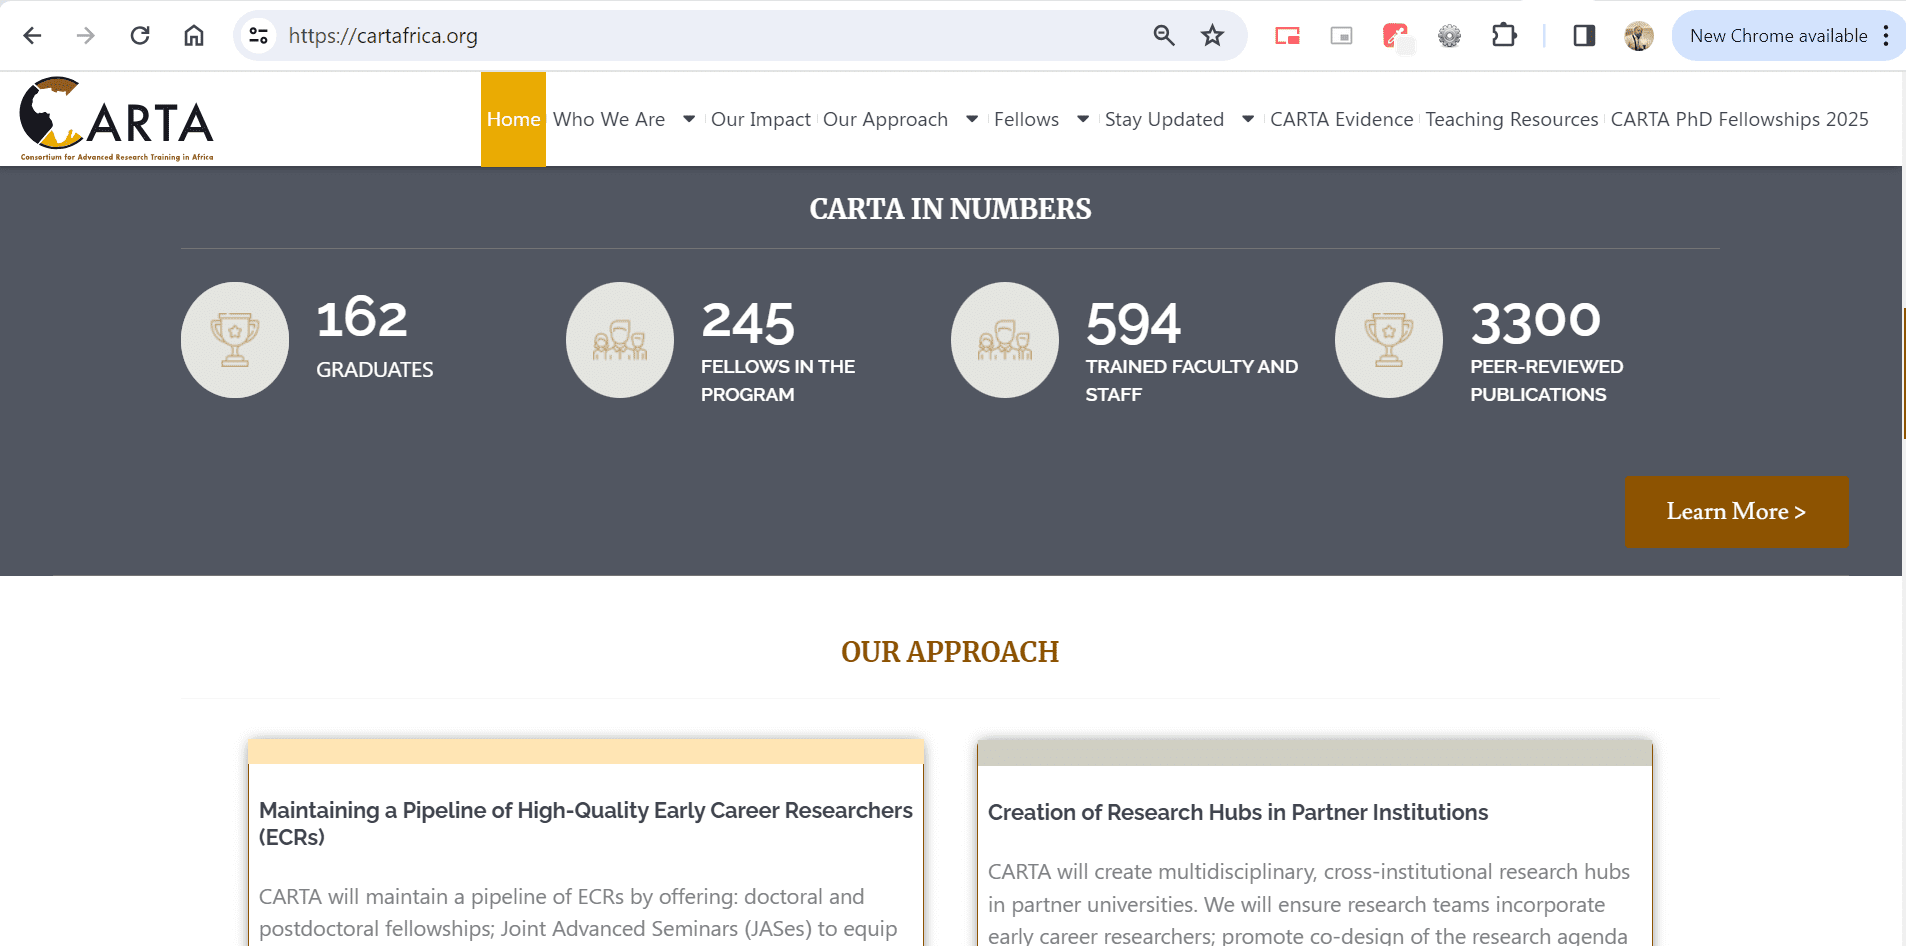The width and height of the screenshot is (1906, 946).
Task: Open CARTA PhD Fellowships 2025 link
Action: pos(1739,119)
